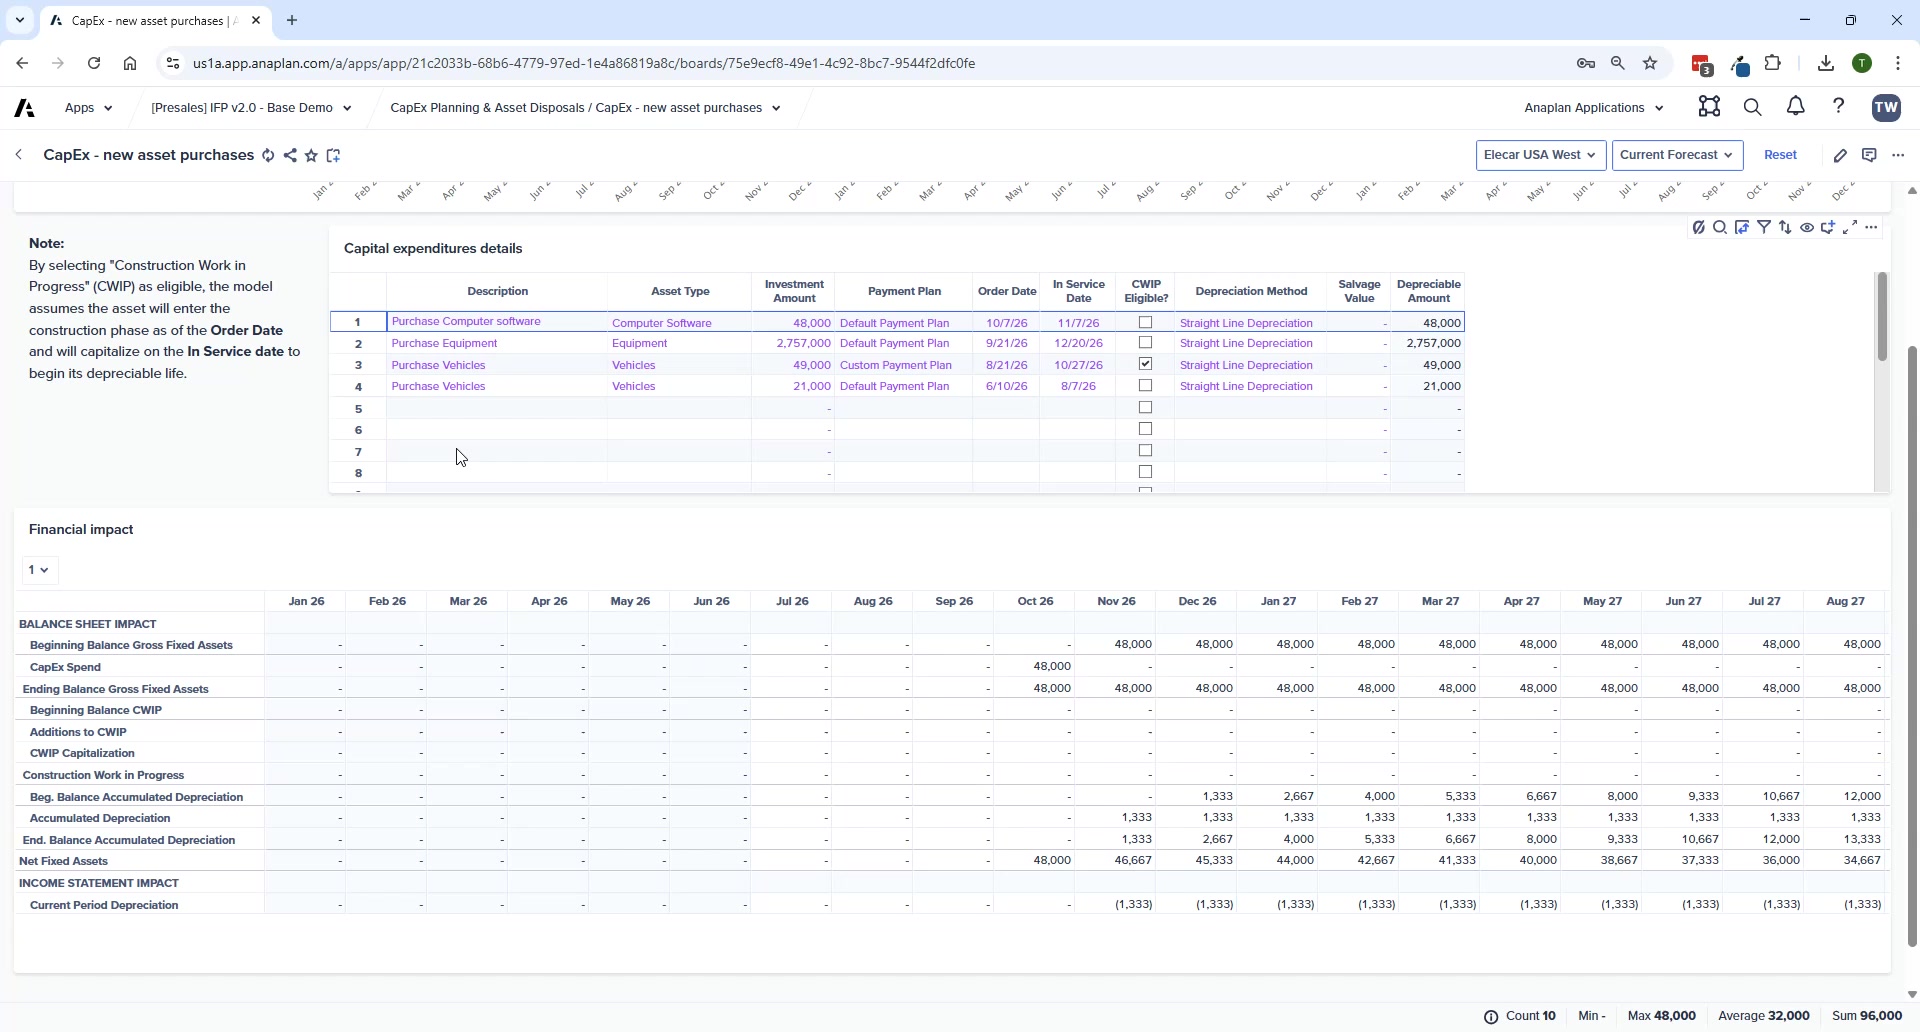This screenshot has height=1032, width=1920.
Task: Open the page edit pencil icon
Action: [x=1840, y=155]
